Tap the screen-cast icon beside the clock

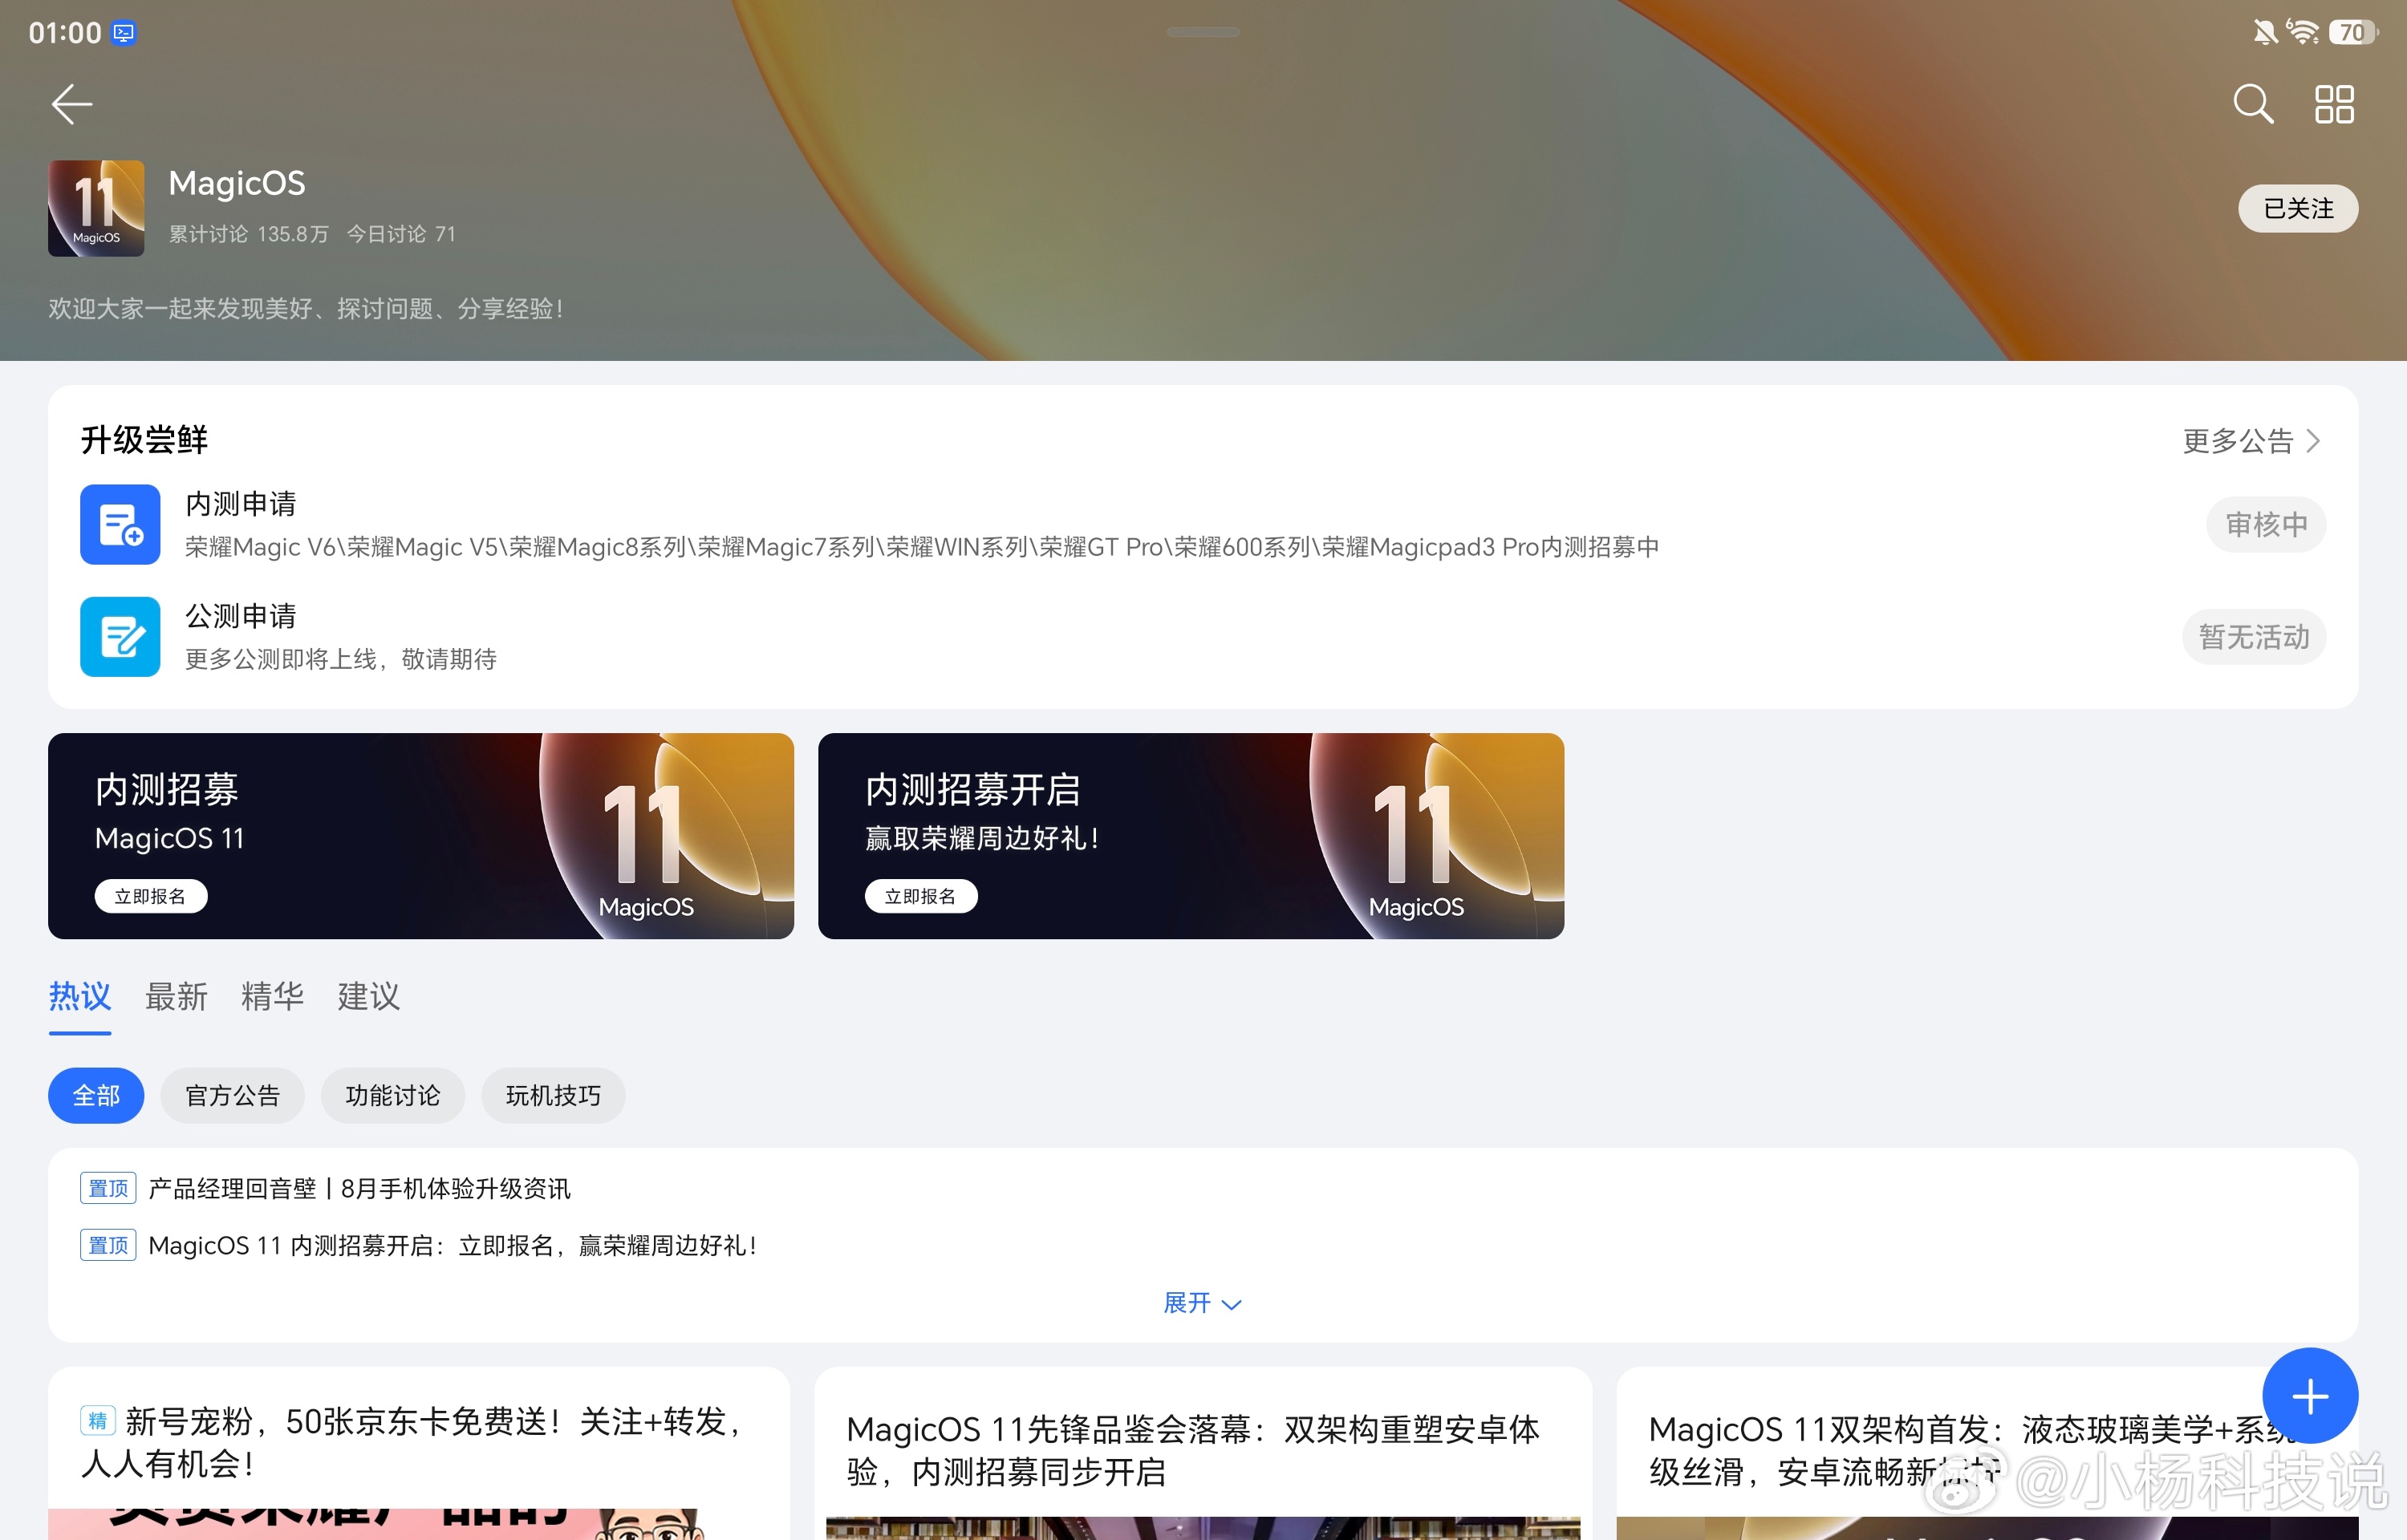(123, 33)
